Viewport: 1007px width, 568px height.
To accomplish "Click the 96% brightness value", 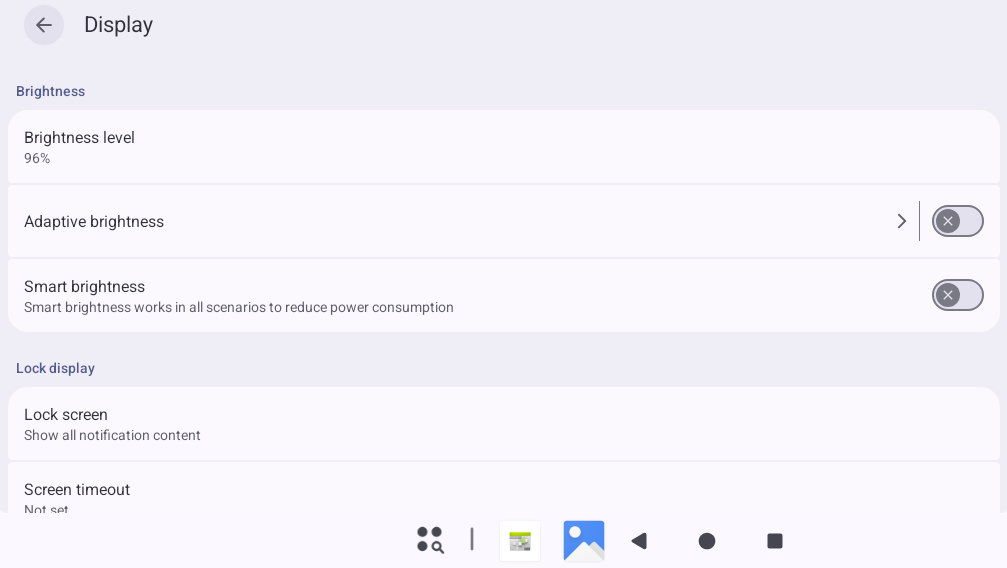I will pos(37,158).
